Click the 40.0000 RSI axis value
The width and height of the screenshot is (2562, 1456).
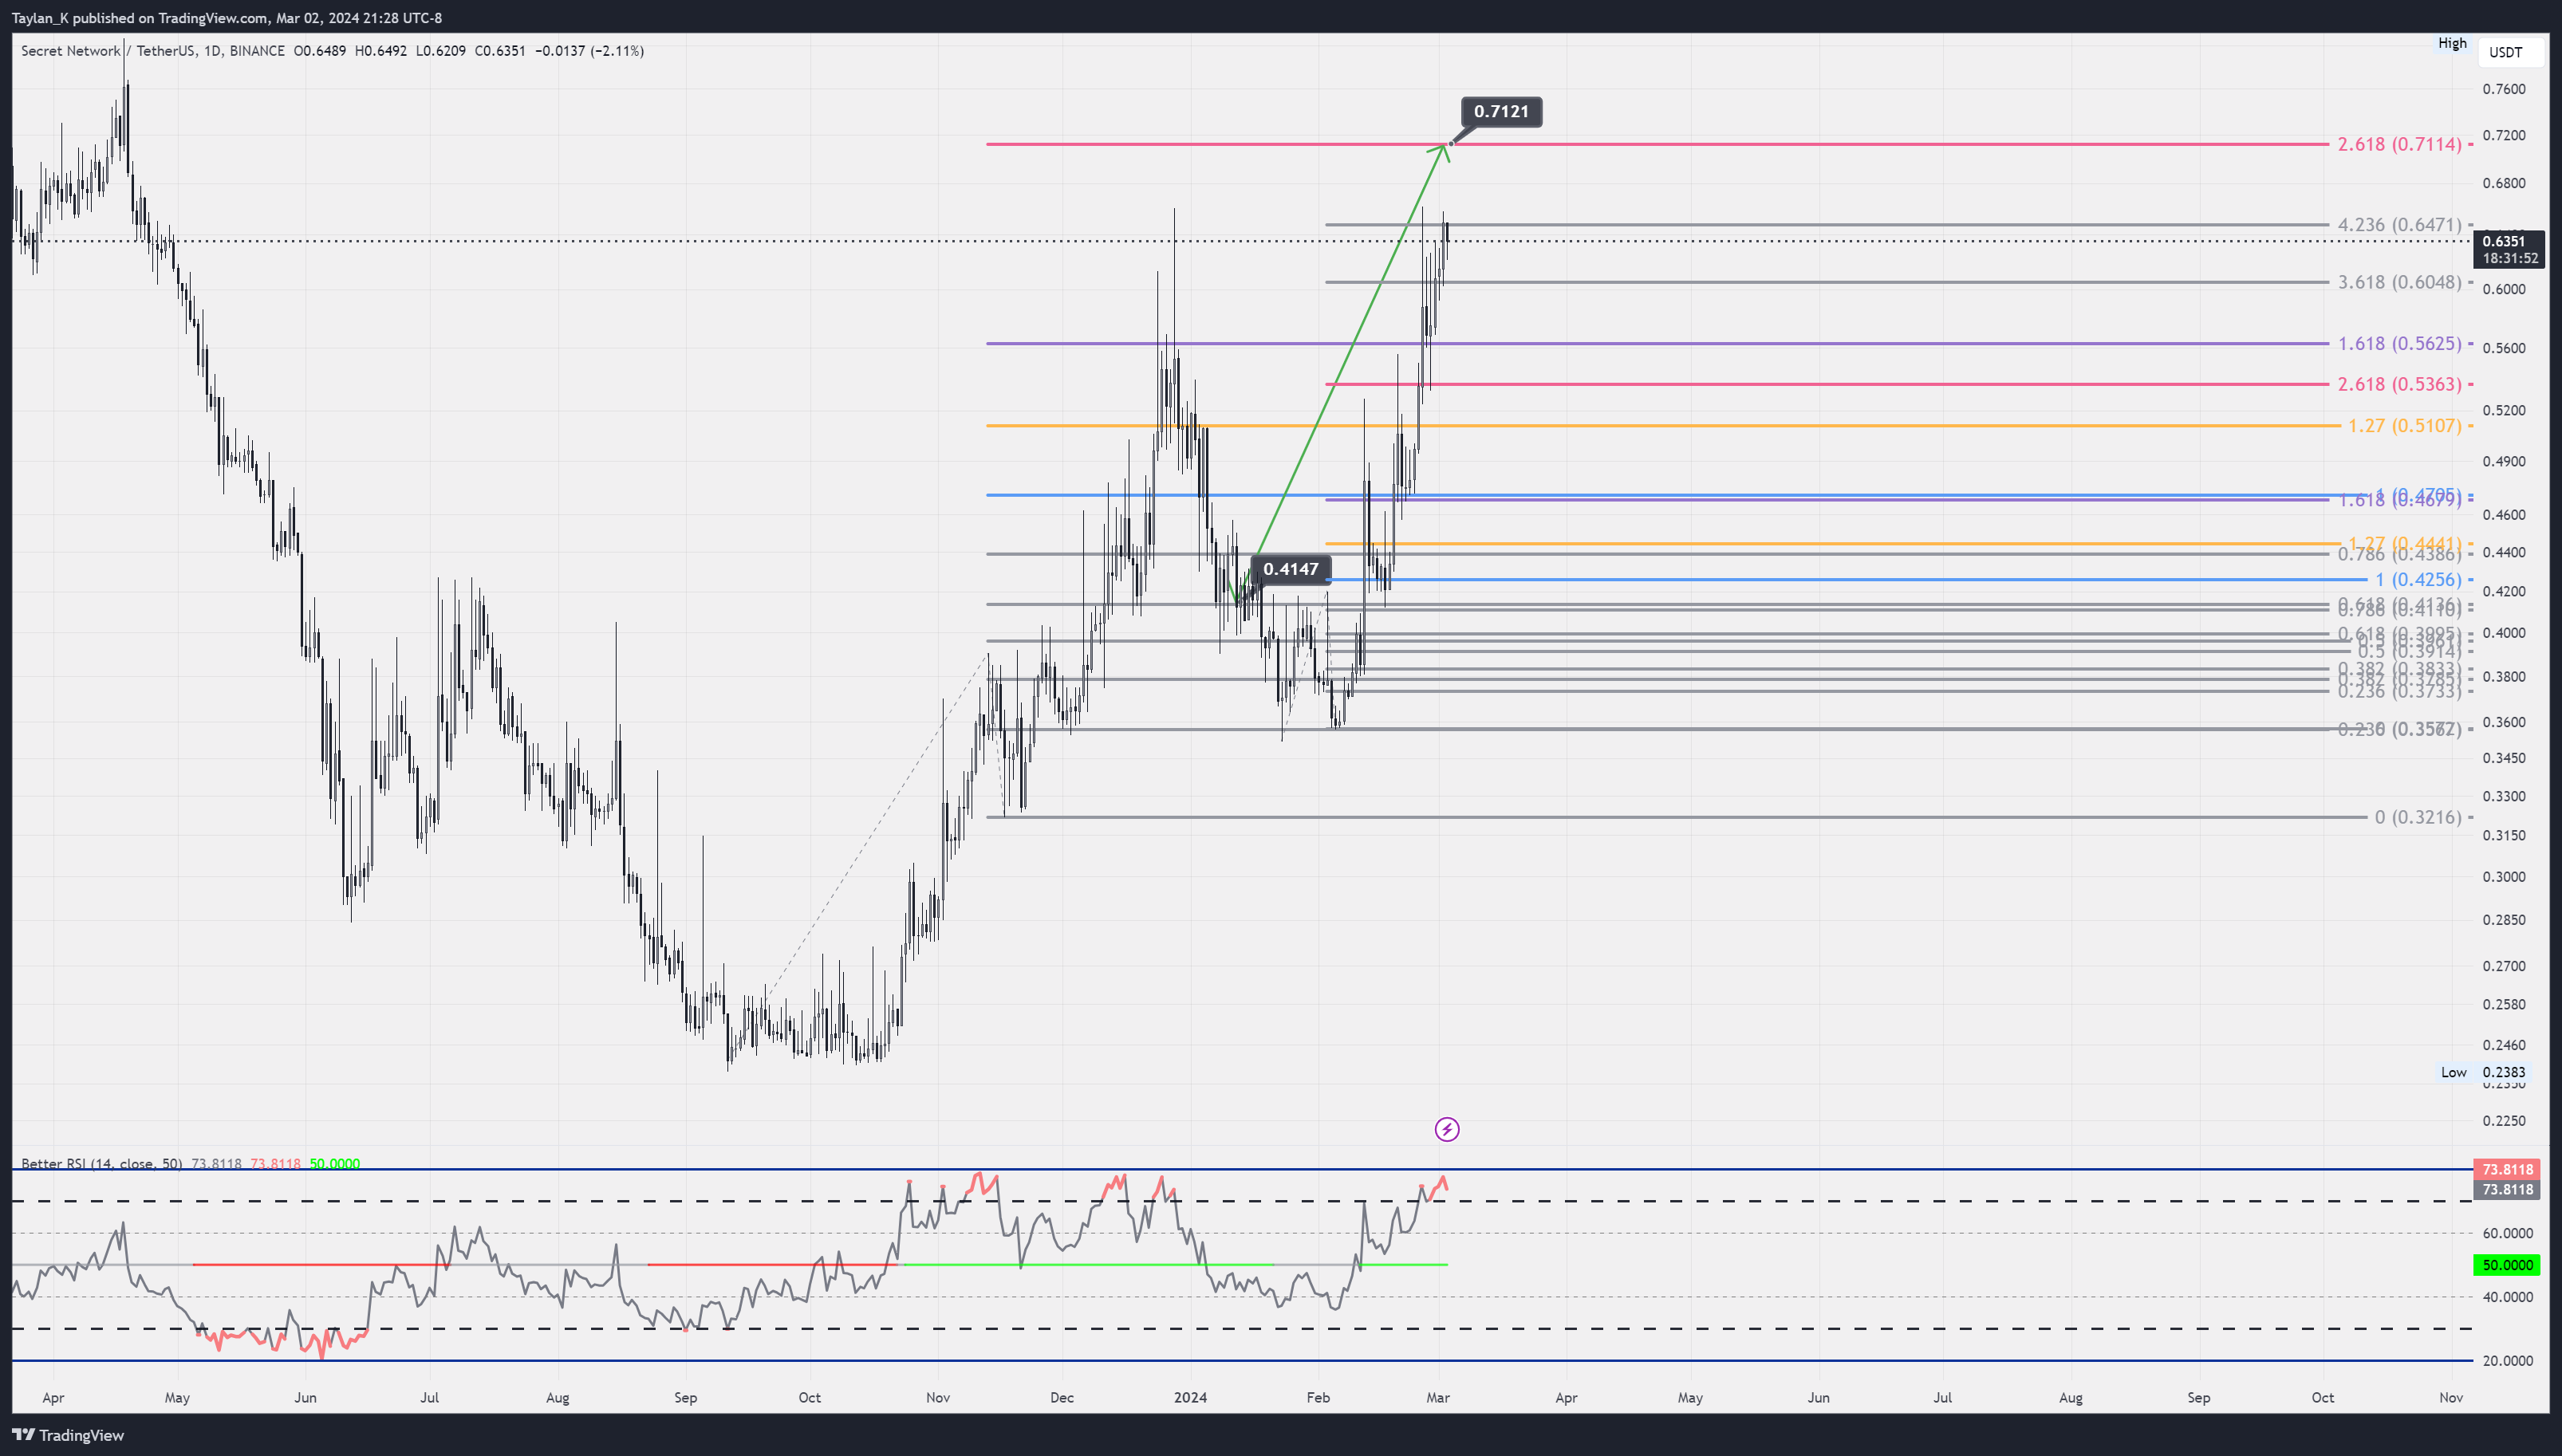click(x=2507, y=1297)
